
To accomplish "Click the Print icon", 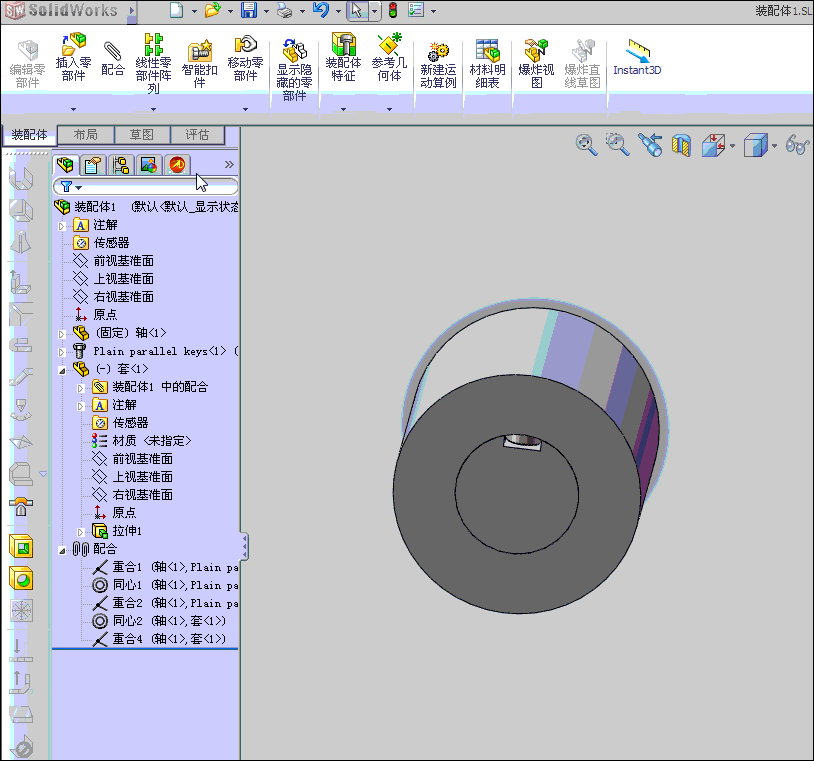I will (284, 10).
